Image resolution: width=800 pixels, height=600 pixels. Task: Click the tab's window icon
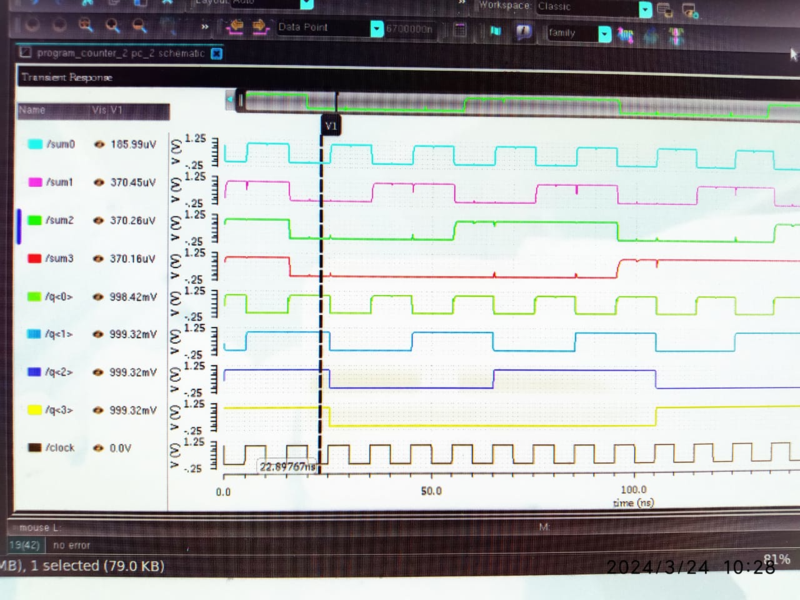26,52
